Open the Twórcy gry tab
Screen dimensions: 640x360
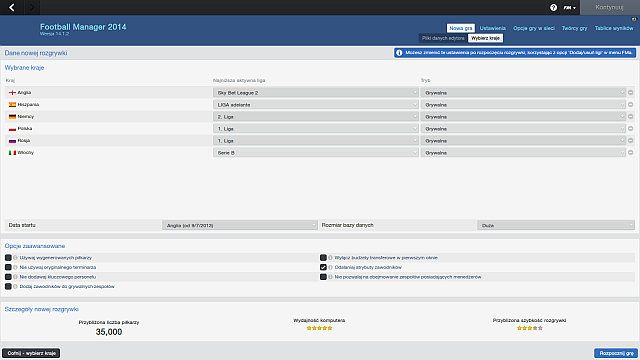tap(574, 28)
